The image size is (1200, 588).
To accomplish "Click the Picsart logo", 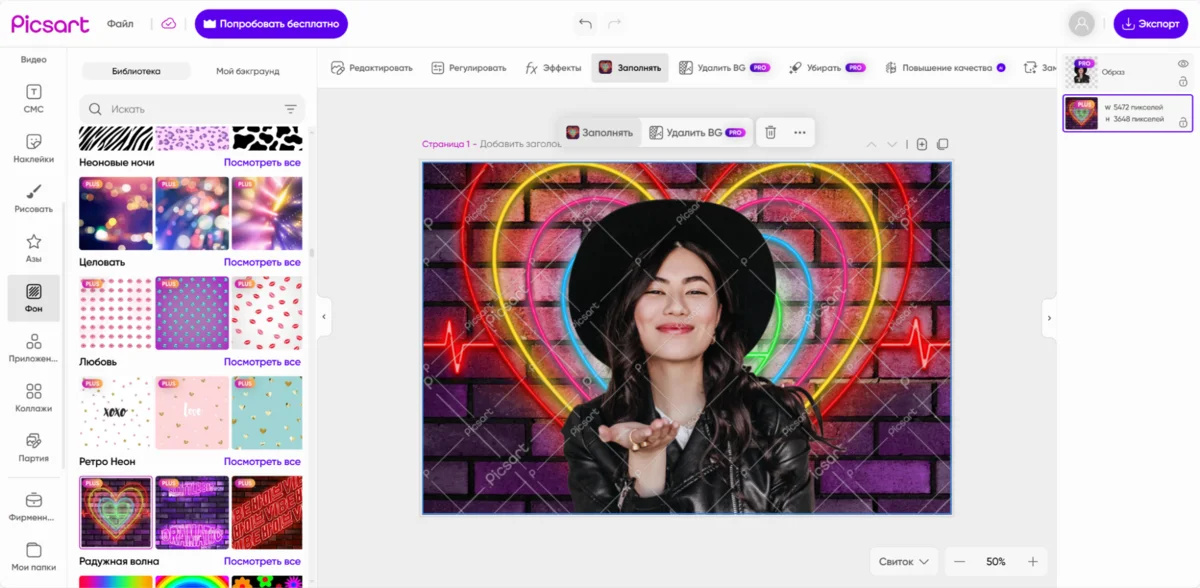I will coord(50,24).
